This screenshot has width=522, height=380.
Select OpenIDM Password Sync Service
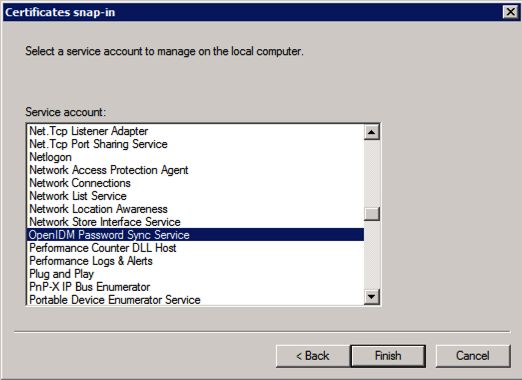coord(195,235)
